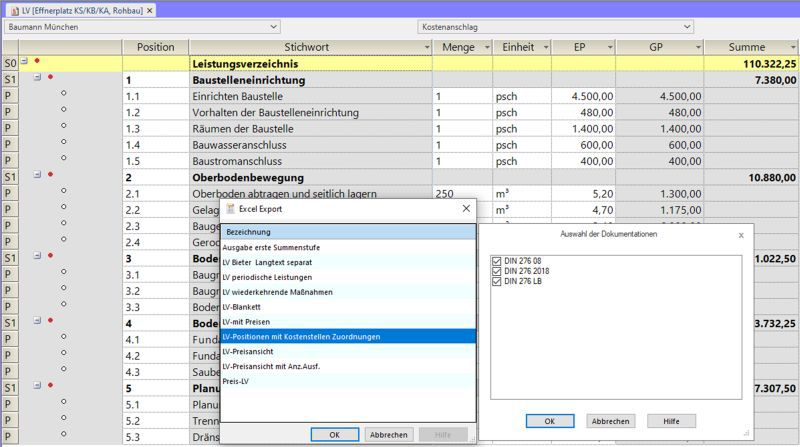This screenshot has height=447, width=800.
Task: Collapse the Oberbodenbewegung section
Action: [37, 175]
